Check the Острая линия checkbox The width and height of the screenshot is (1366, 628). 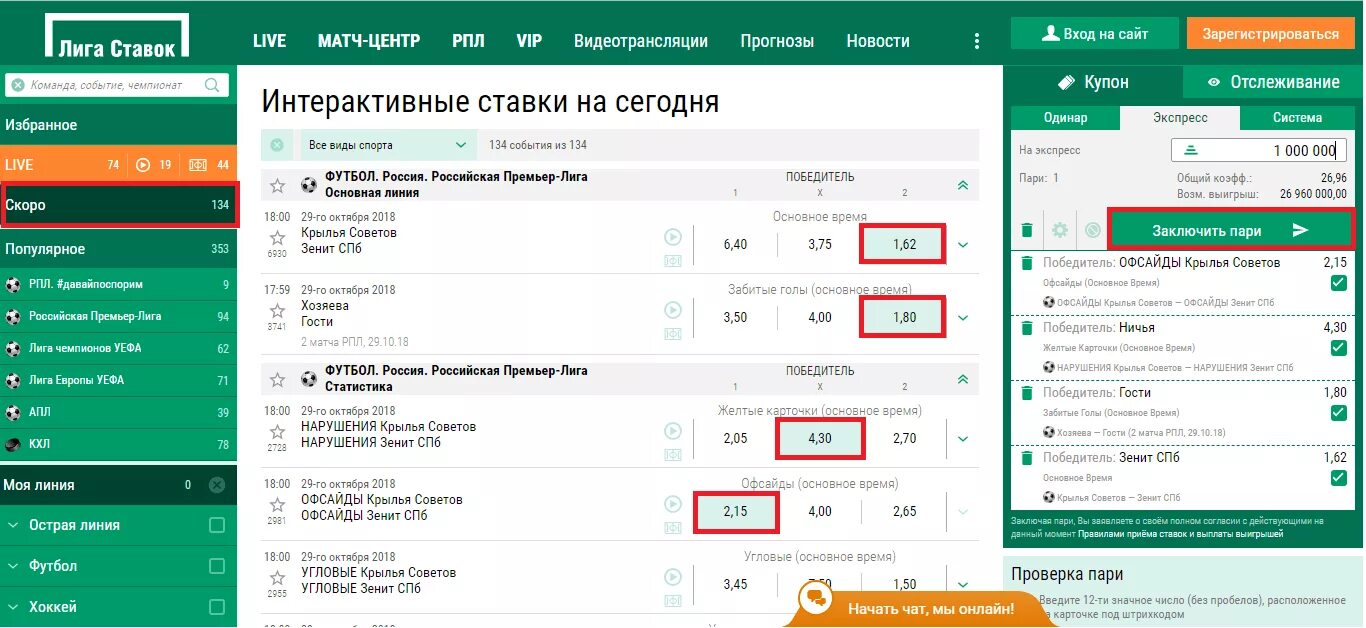click(x=217, y=525)
